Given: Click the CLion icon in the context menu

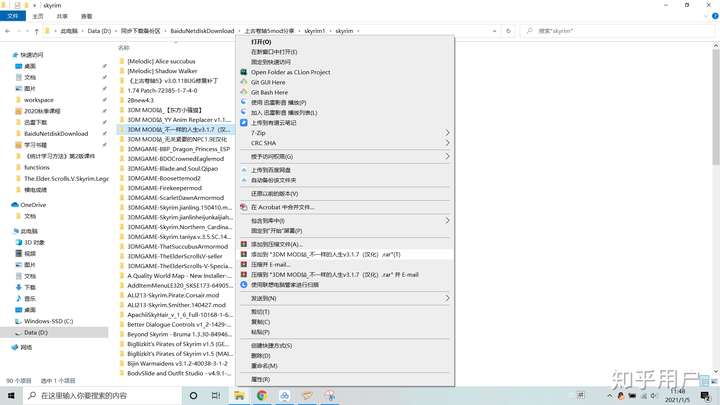Looking at the screenshot, I should pyautogui.click(x=244, y=72).
